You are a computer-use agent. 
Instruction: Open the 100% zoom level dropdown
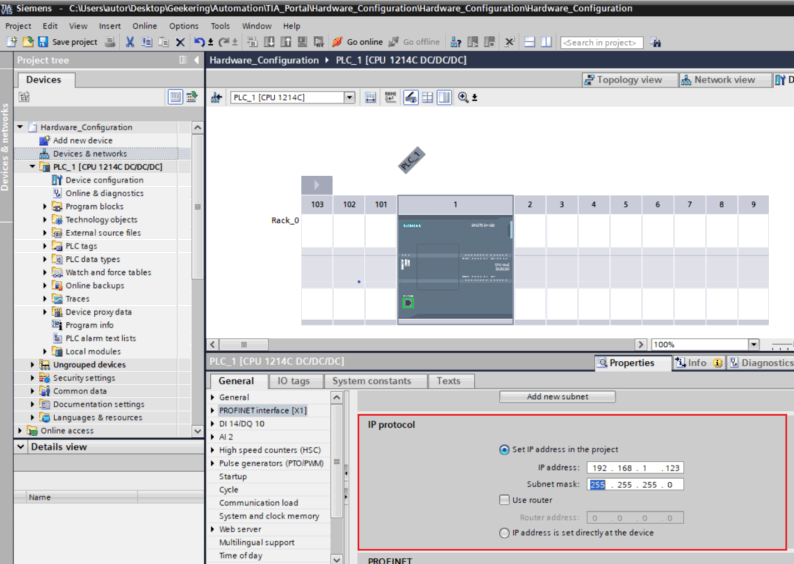(753, 344)
